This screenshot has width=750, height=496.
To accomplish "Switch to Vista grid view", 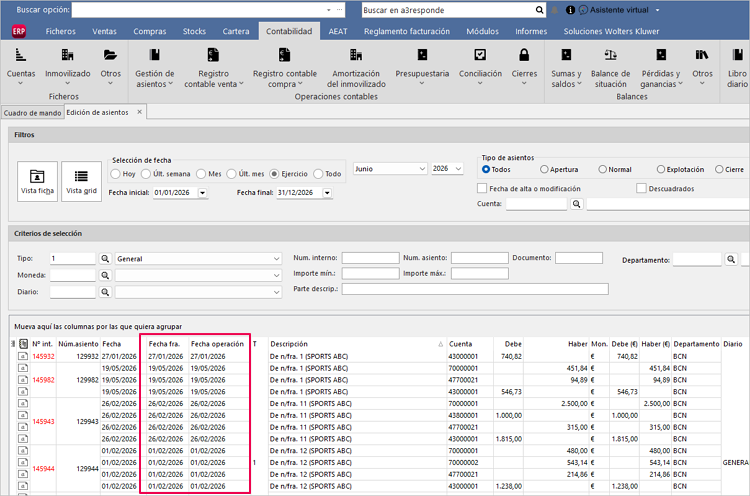I will 81,181.
